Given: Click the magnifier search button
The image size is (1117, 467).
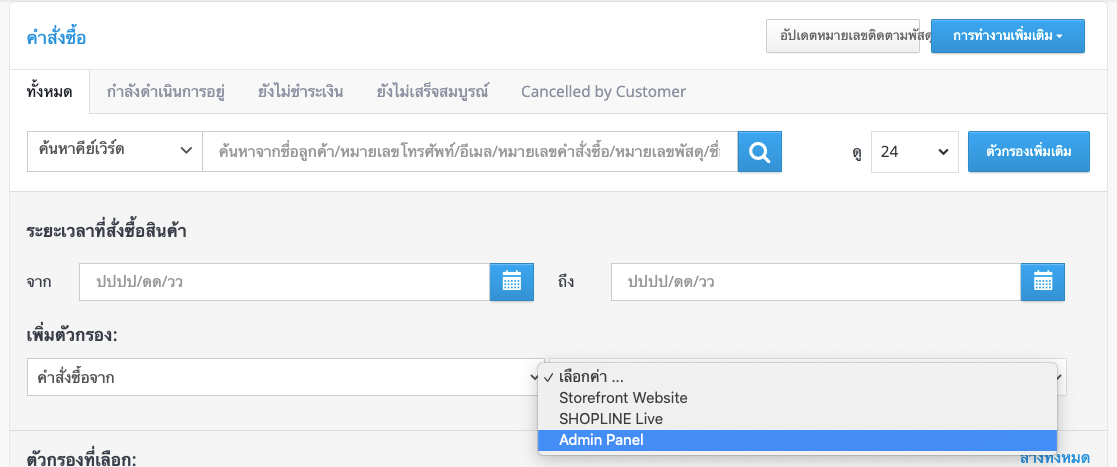Looking at the screenshot, I should coord(759,152).
